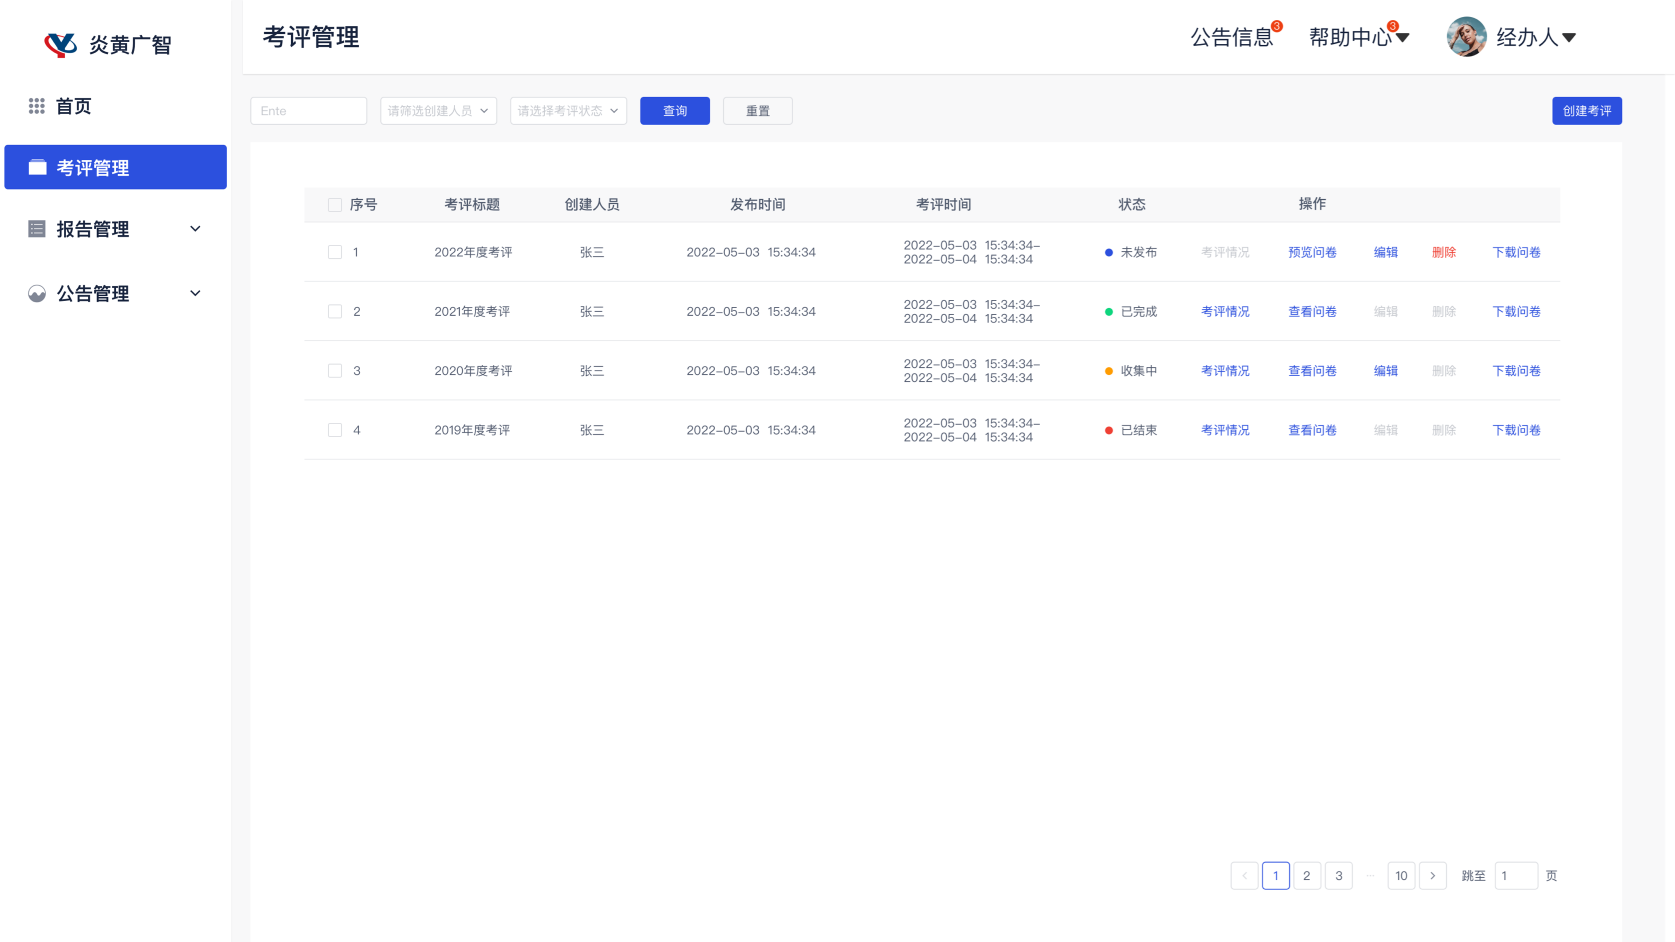Click the 首页 grid icon

(37, 106)
